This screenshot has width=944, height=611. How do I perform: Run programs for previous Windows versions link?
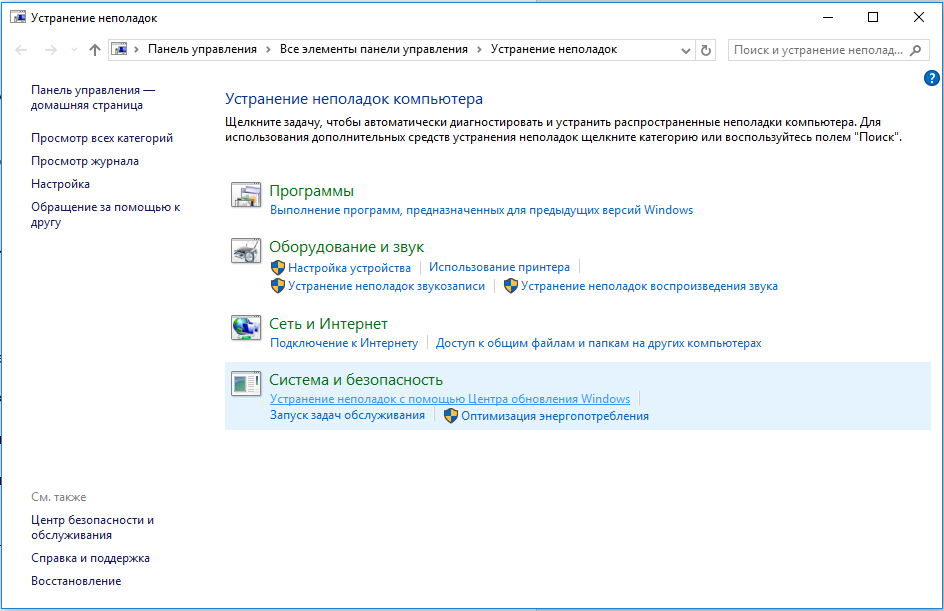pyautogui.click(x=482, y=210)
